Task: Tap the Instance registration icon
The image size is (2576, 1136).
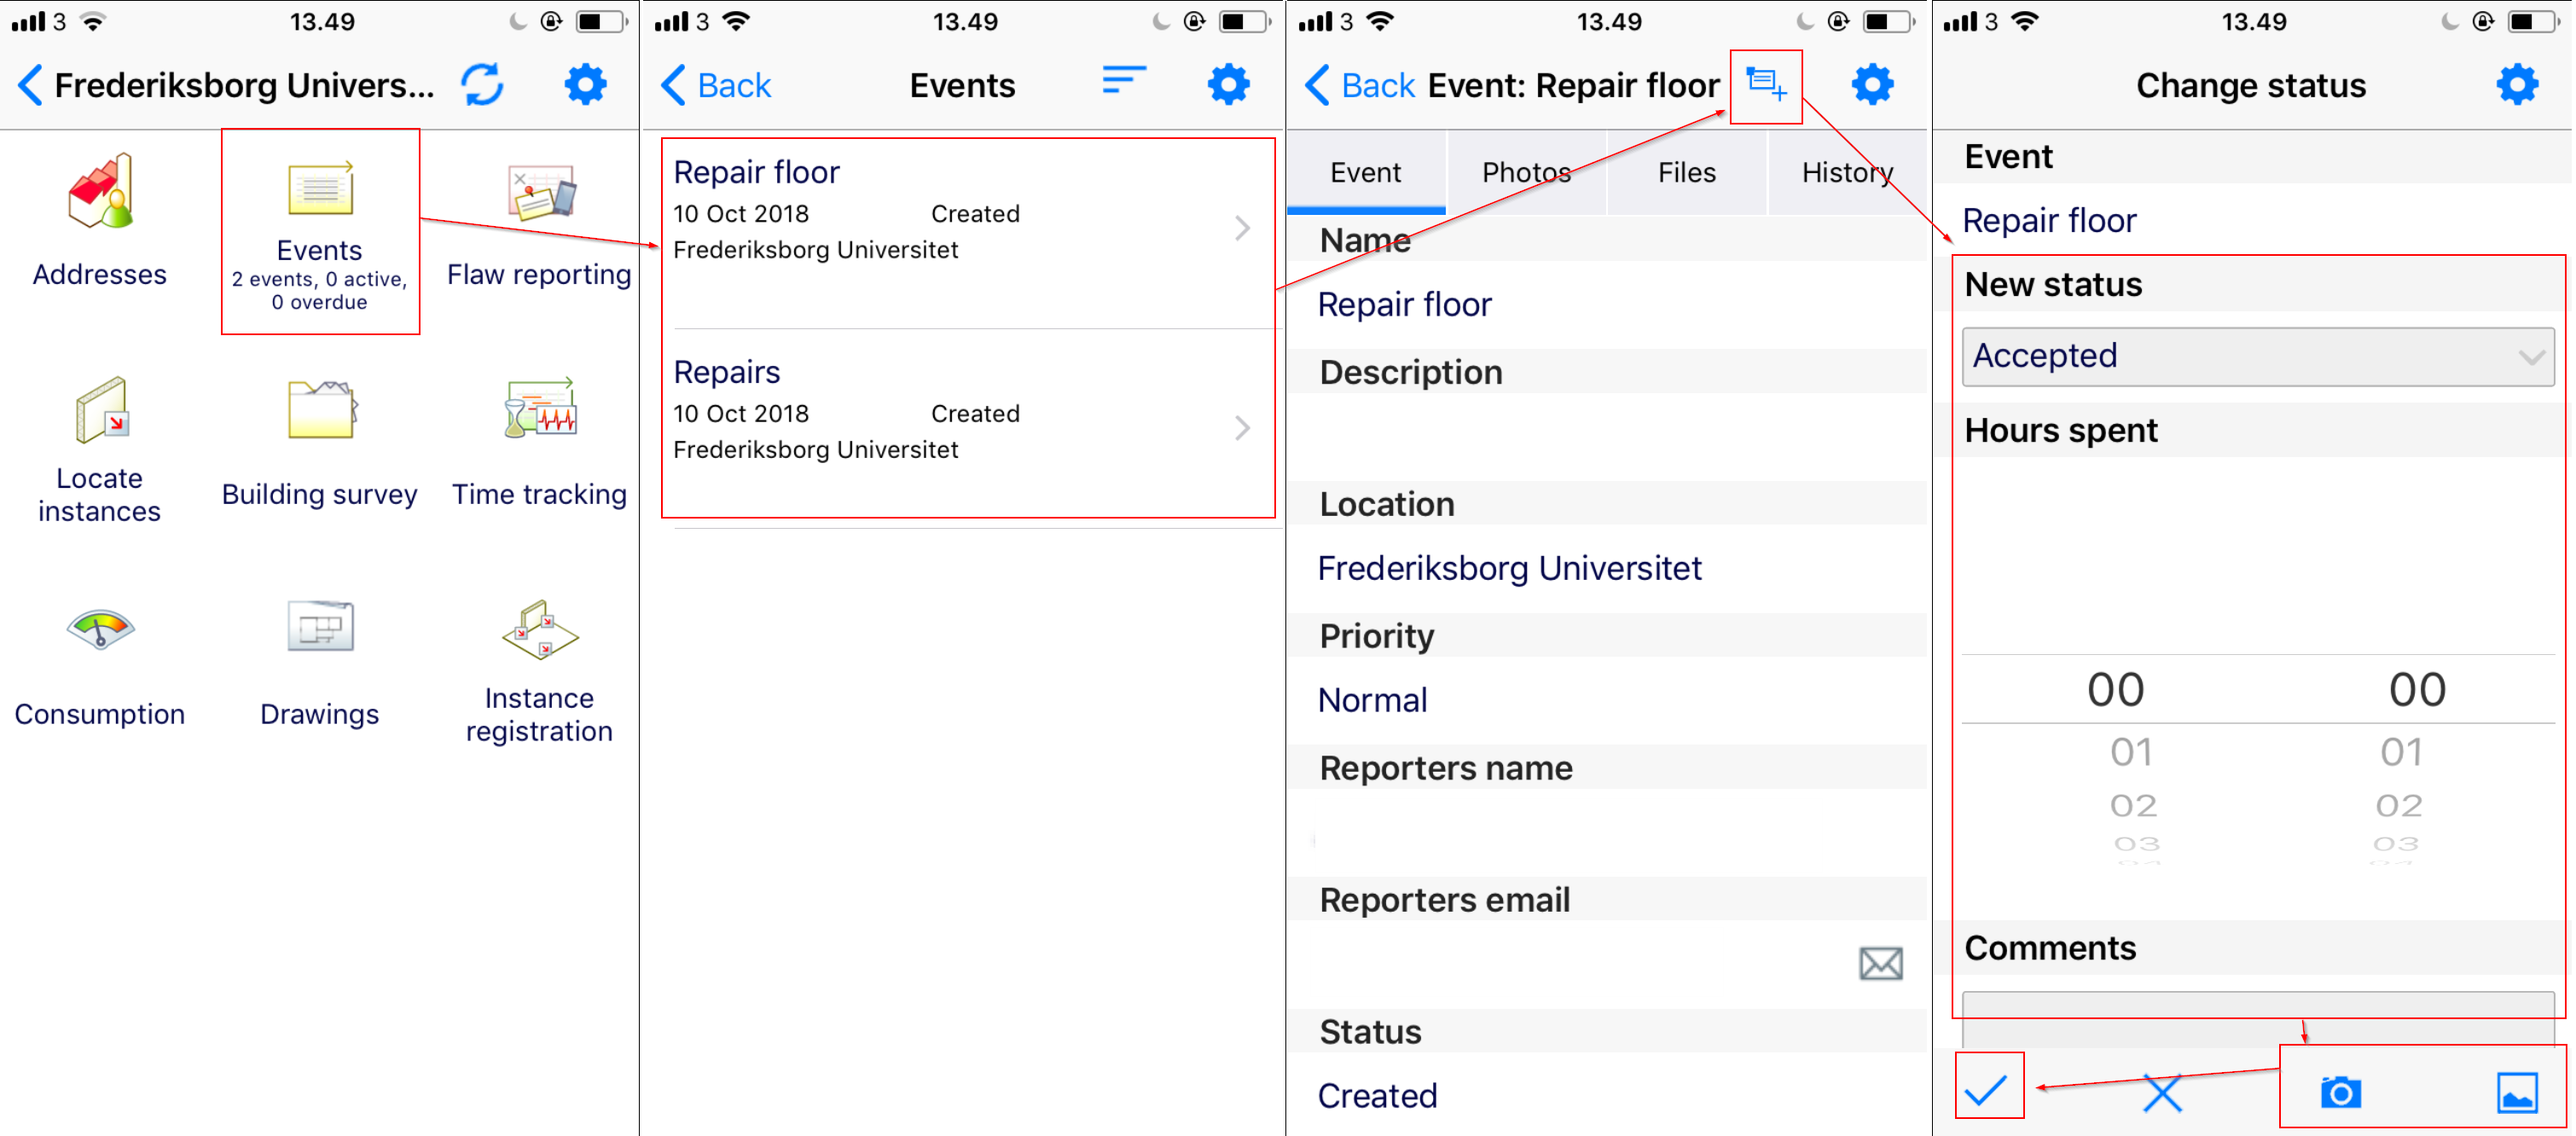Action: (x=540, y=630)
